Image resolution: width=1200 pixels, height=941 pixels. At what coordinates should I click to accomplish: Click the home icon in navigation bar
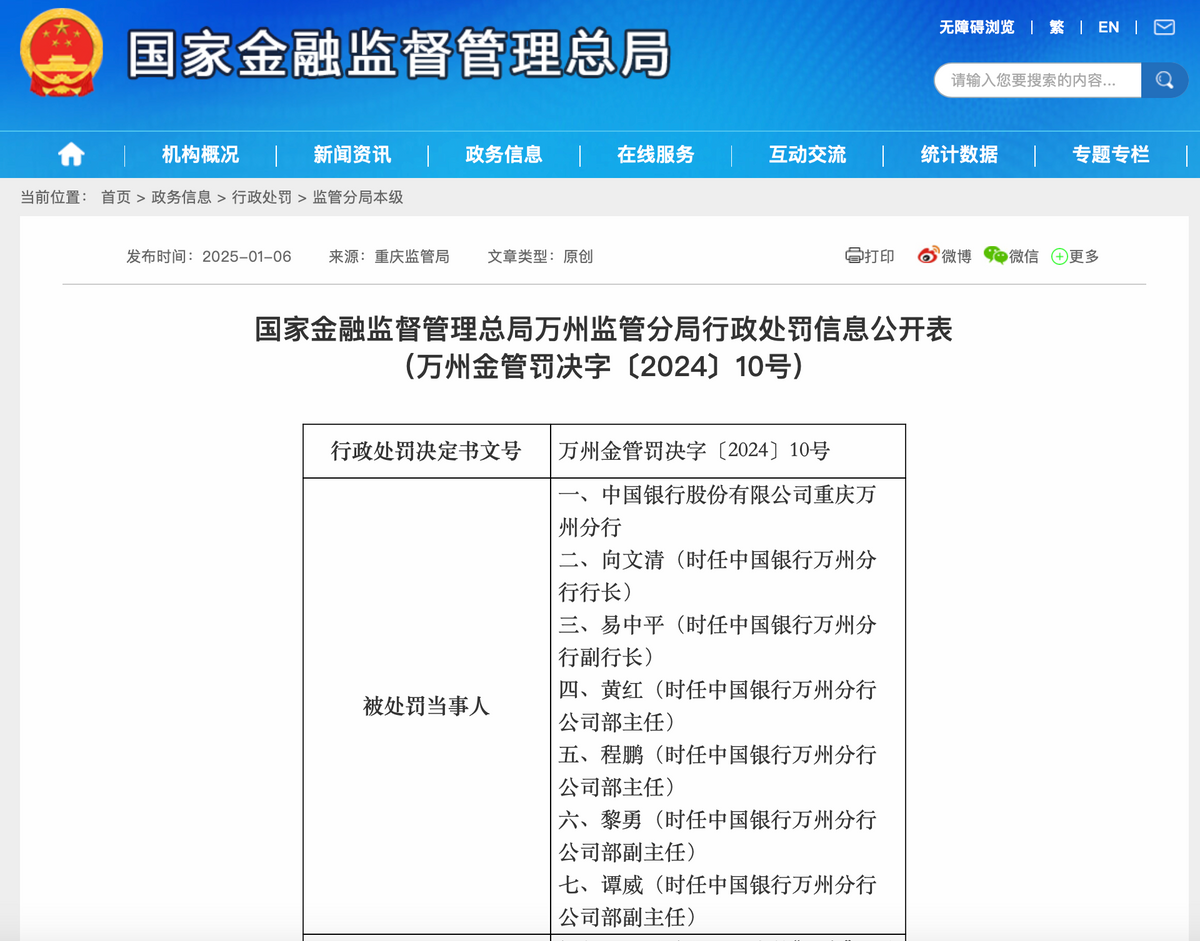click(x=71, y=154)
